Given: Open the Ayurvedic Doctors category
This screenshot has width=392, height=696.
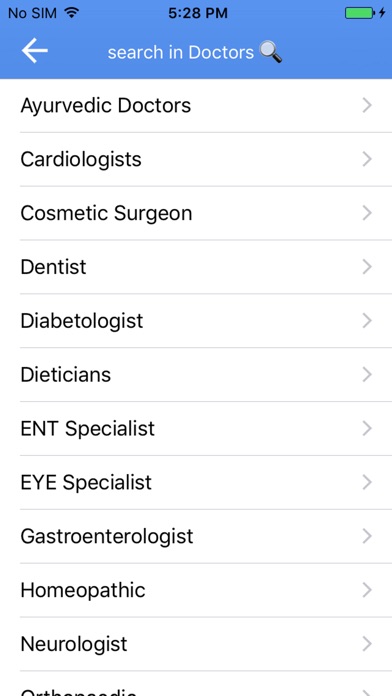Looking at the screenshot, I should point(196,106).
